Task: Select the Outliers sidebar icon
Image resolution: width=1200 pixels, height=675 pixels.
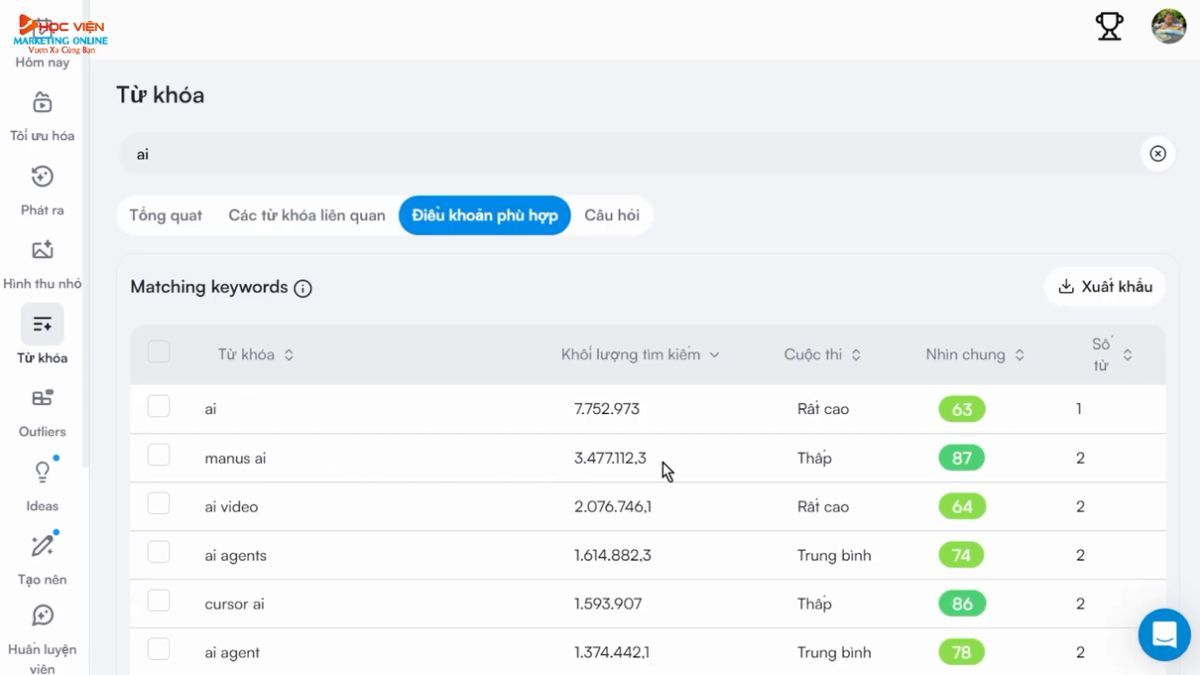Action: point(42,398)
